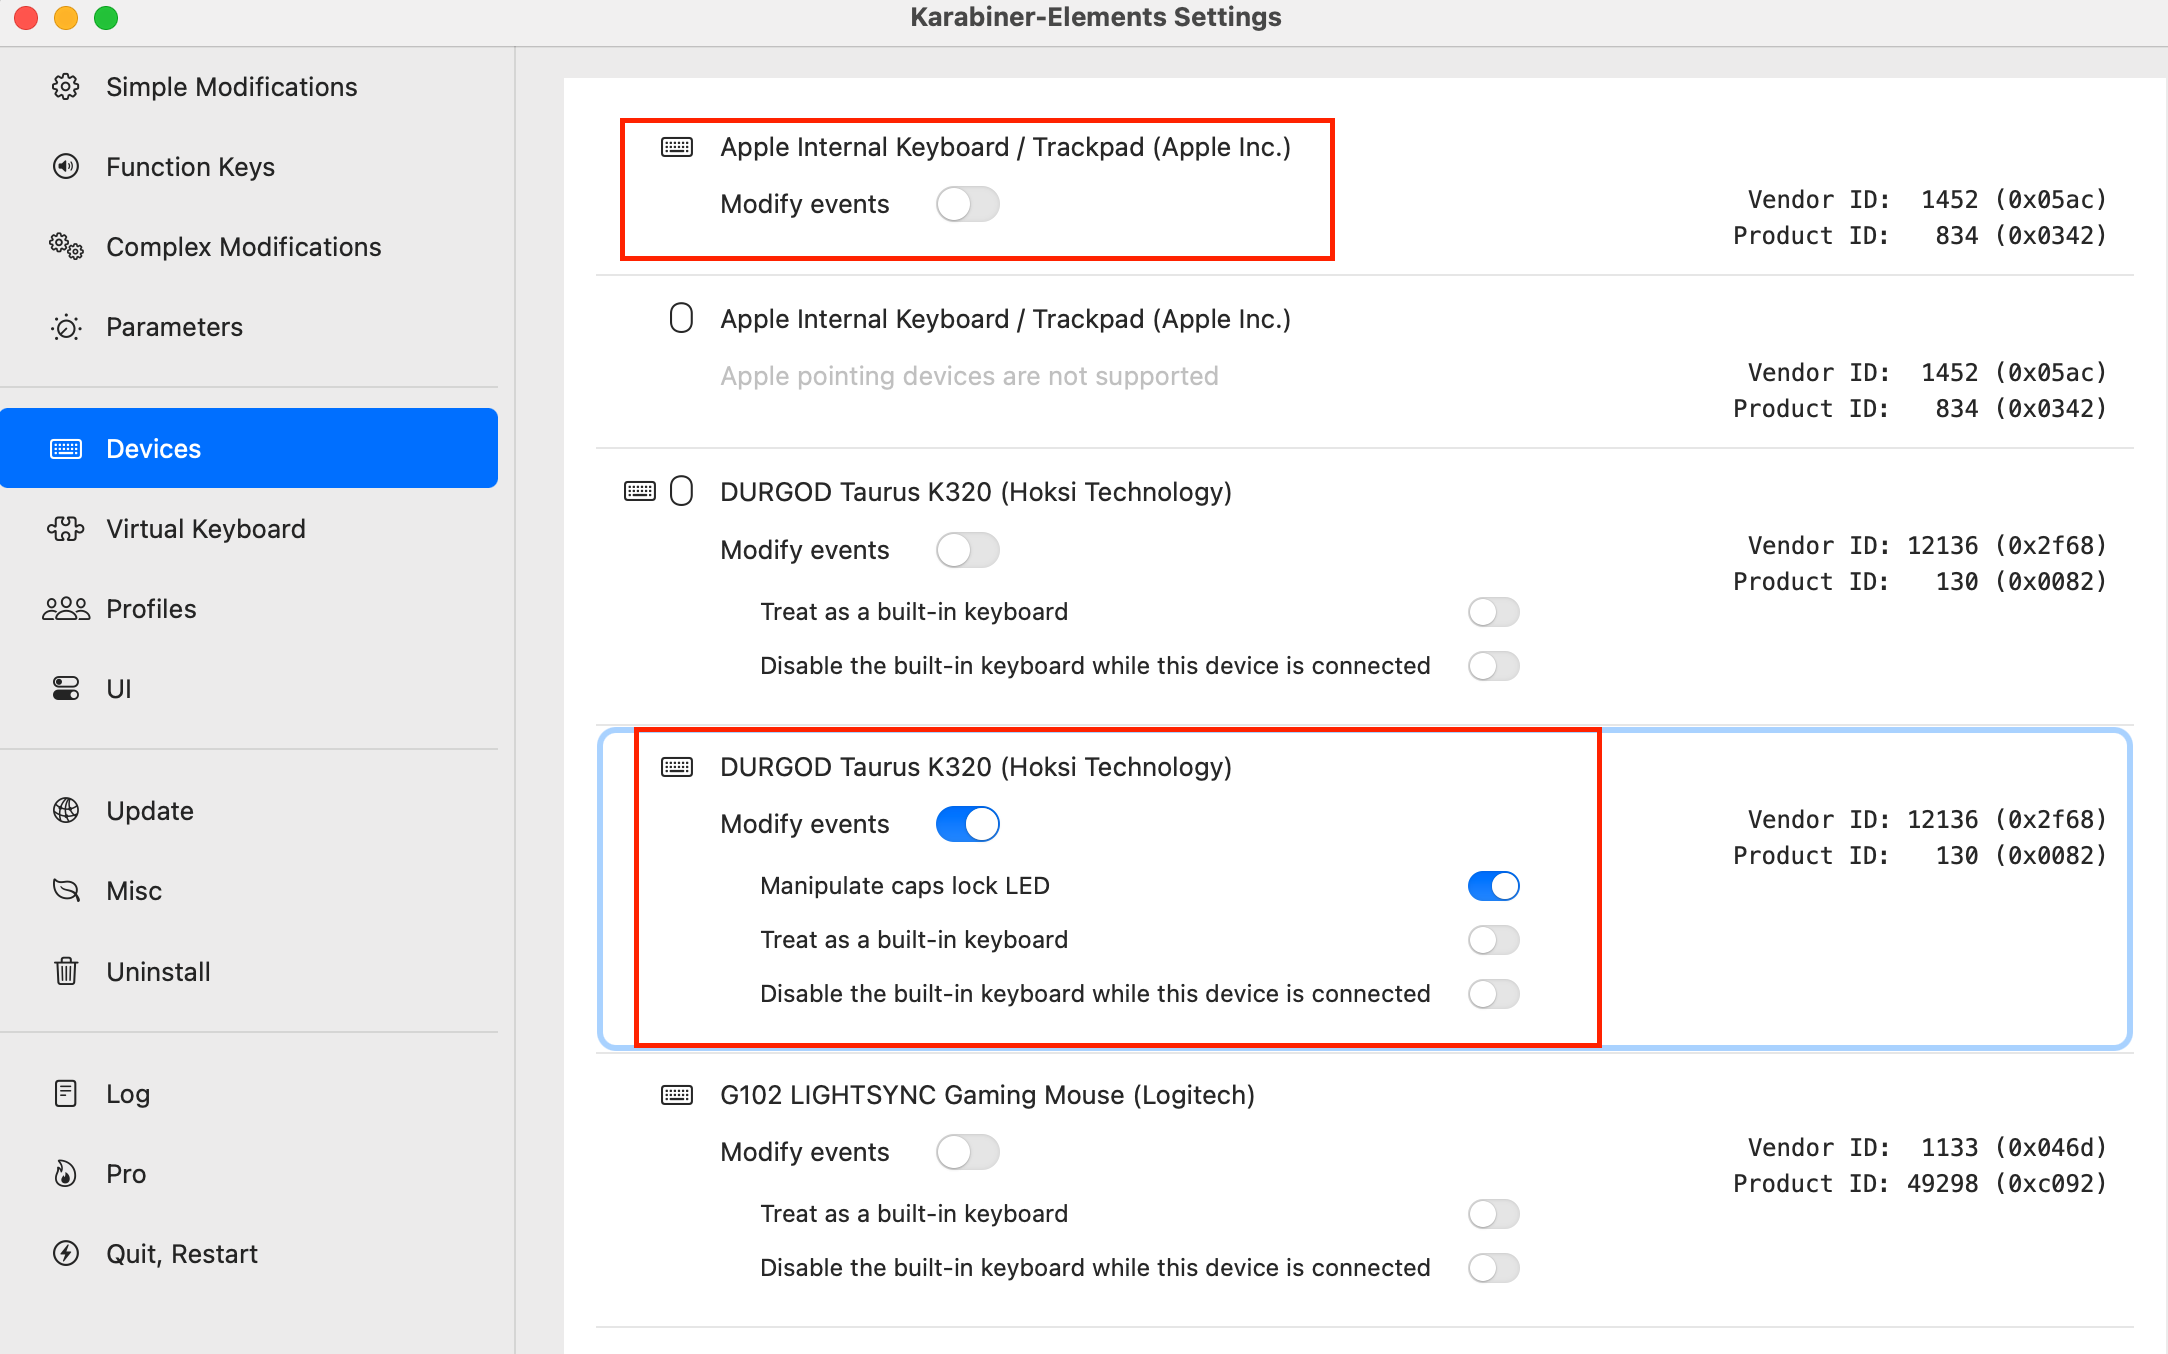
Task: Click the Uninstall trash can icon
Action: tap(66, 971)
